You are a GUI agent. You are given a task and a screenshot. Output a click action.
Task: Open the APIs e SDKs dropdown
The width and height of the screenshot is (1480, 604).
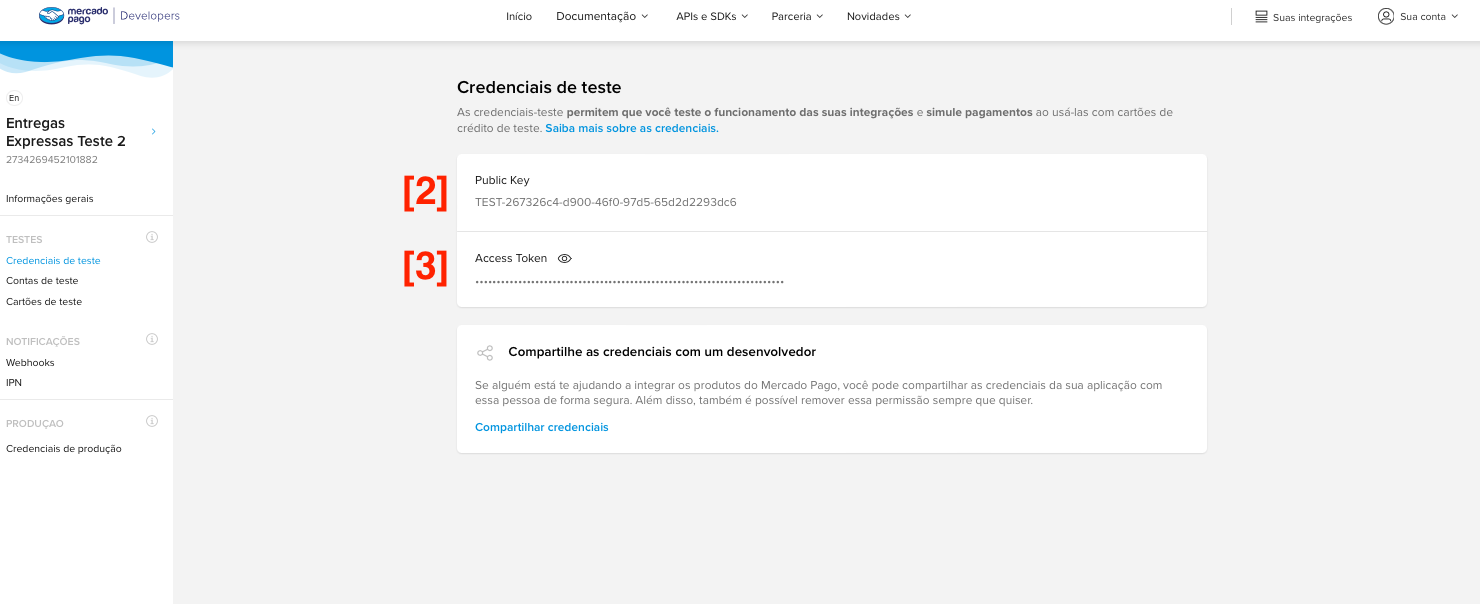(x=712, y=17)
